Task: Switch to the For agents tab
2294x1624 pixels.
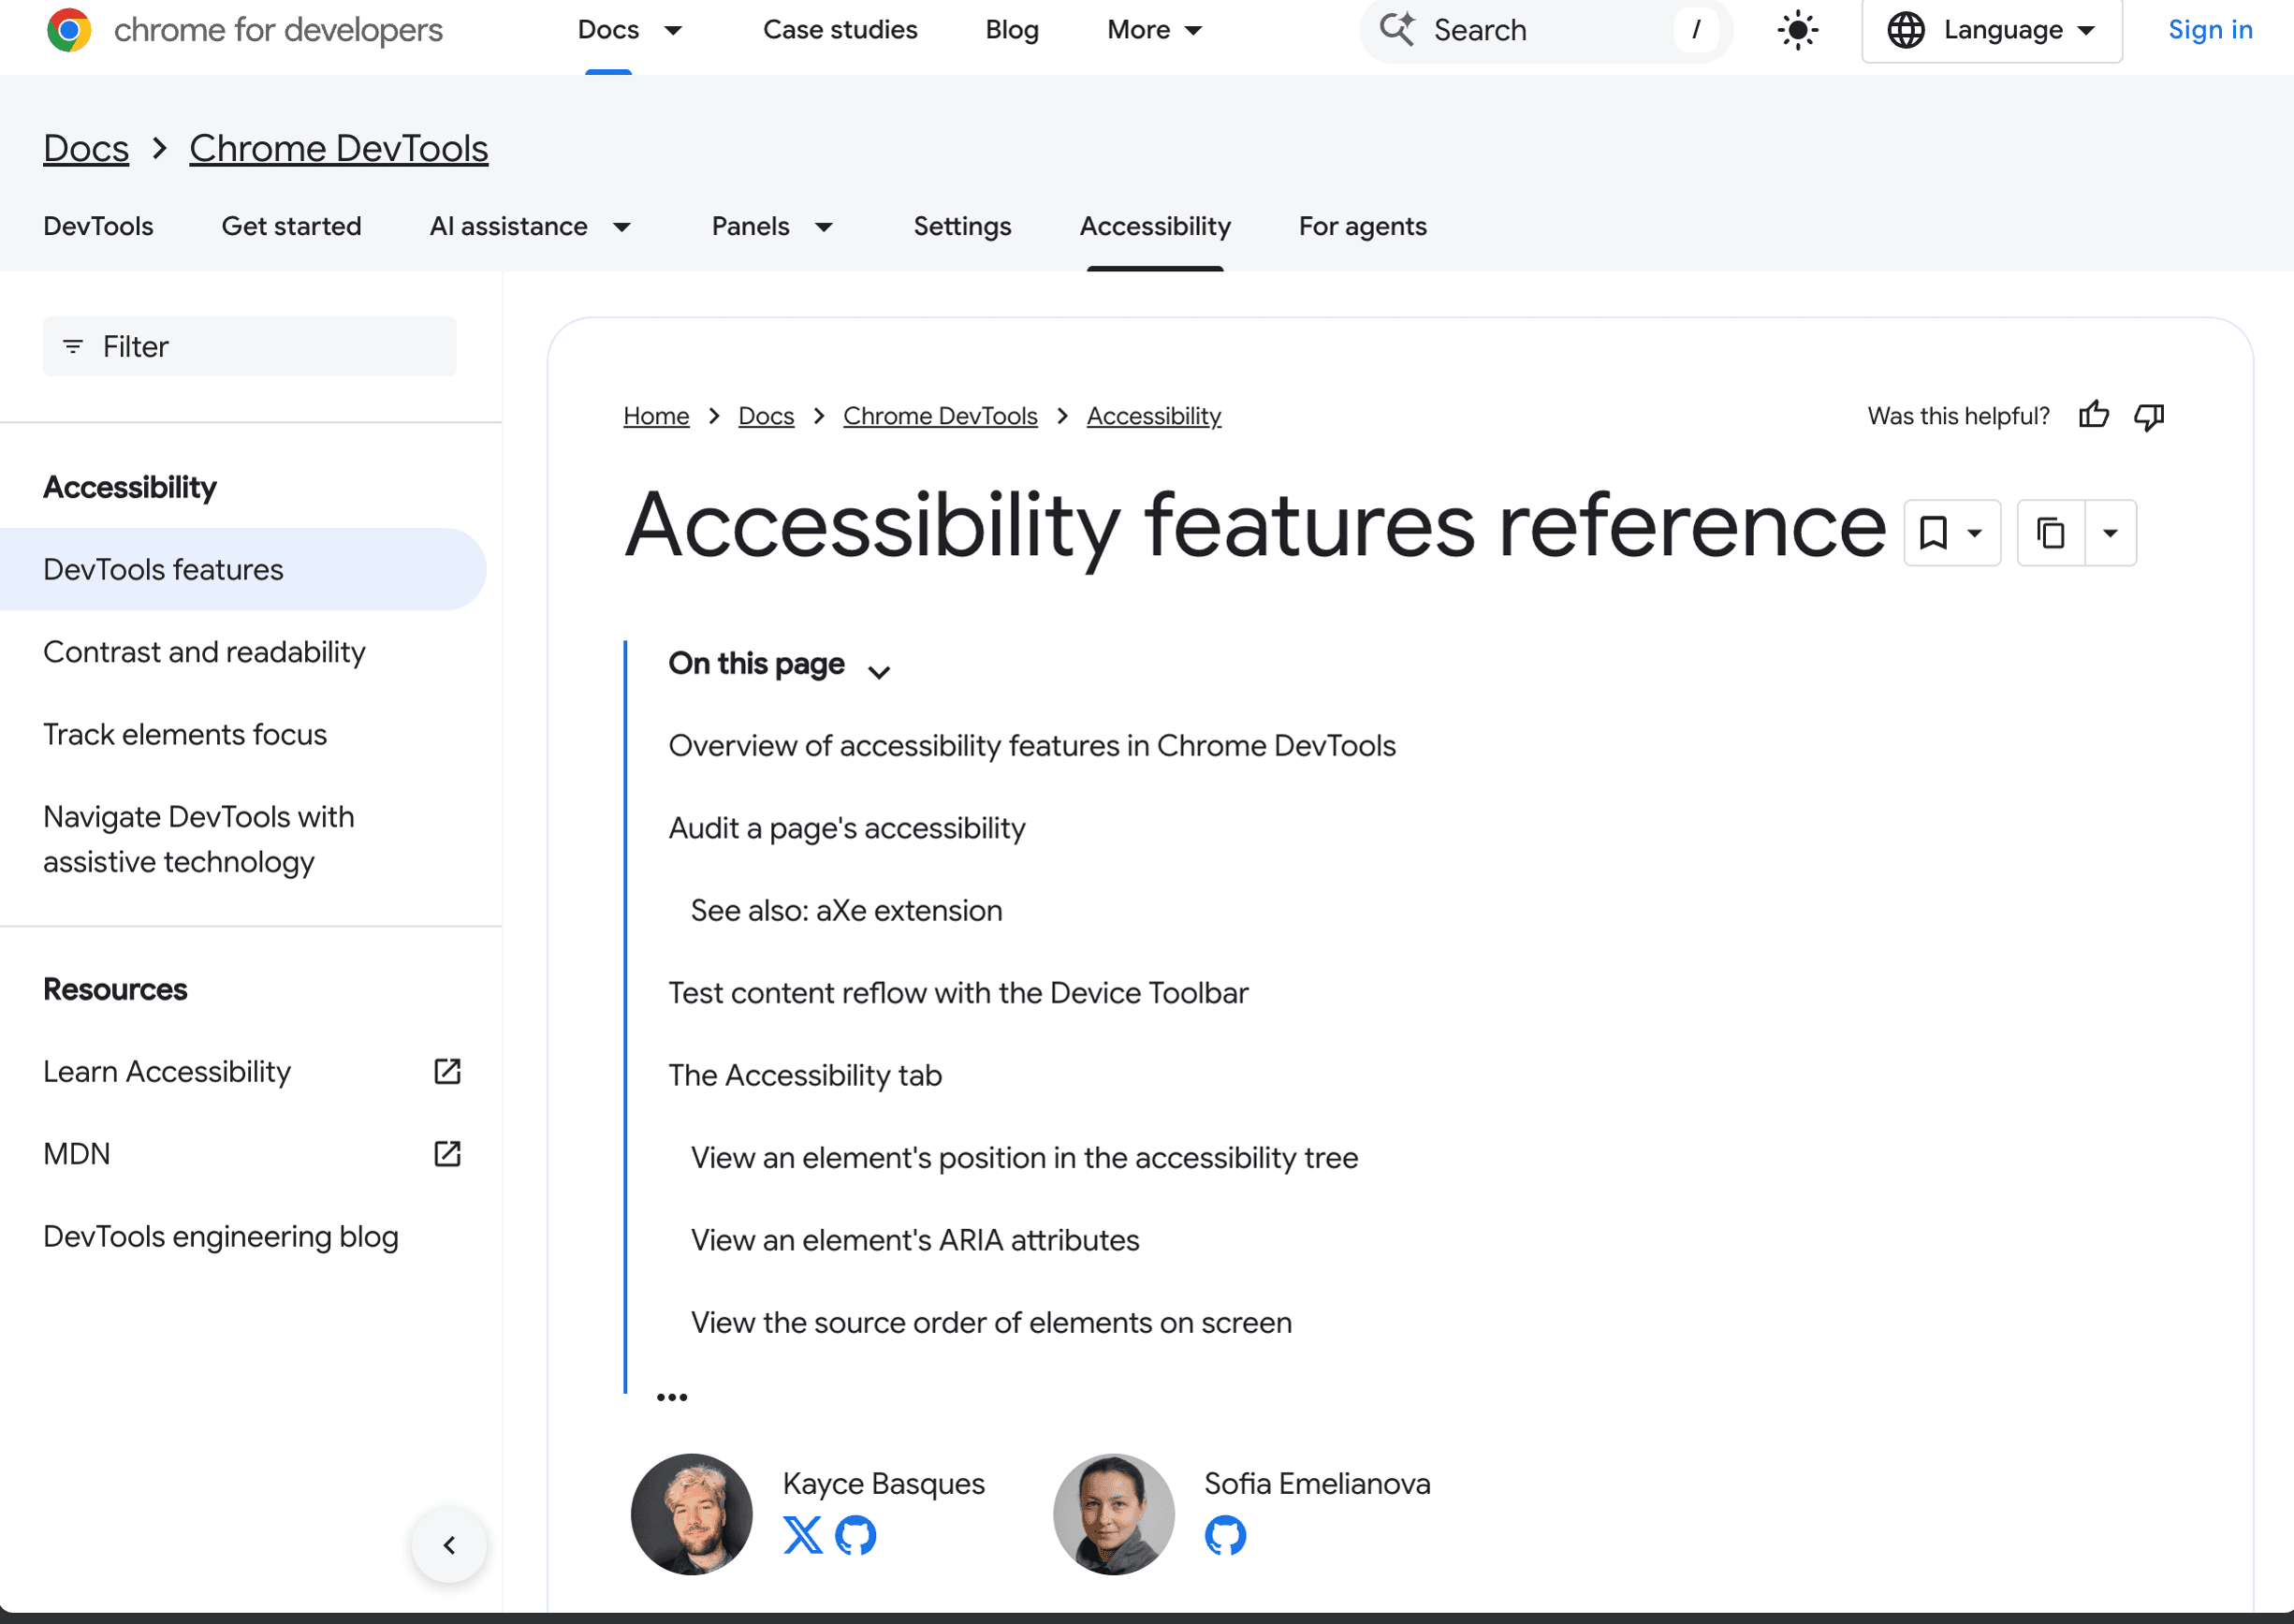Action: tap(1362, 226)
